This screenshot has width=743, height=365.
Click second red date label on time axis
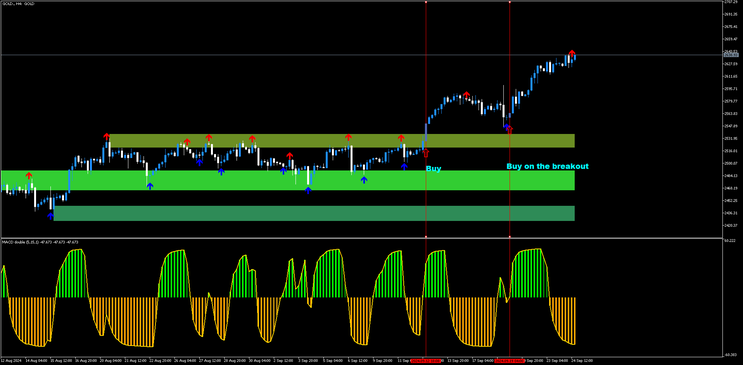point(509,361)
